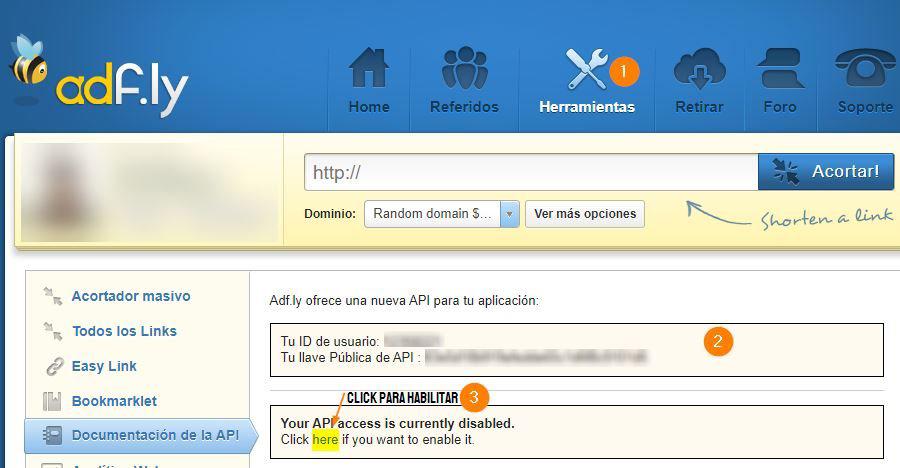This screenshot has width=900, height=468.
Task: Click 'Tu ID de usuario:' text
Action: (330, 341)
